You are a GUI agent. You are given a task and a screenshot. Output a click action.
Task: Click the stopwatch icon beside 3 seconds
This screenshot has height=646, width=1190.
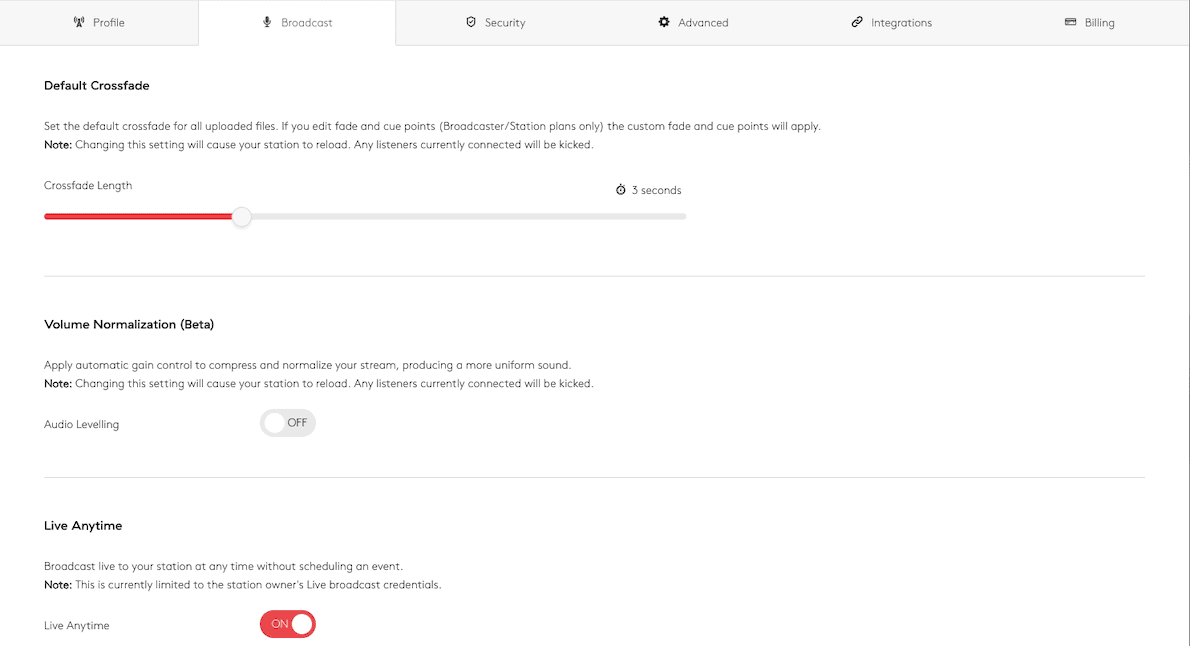621,190
